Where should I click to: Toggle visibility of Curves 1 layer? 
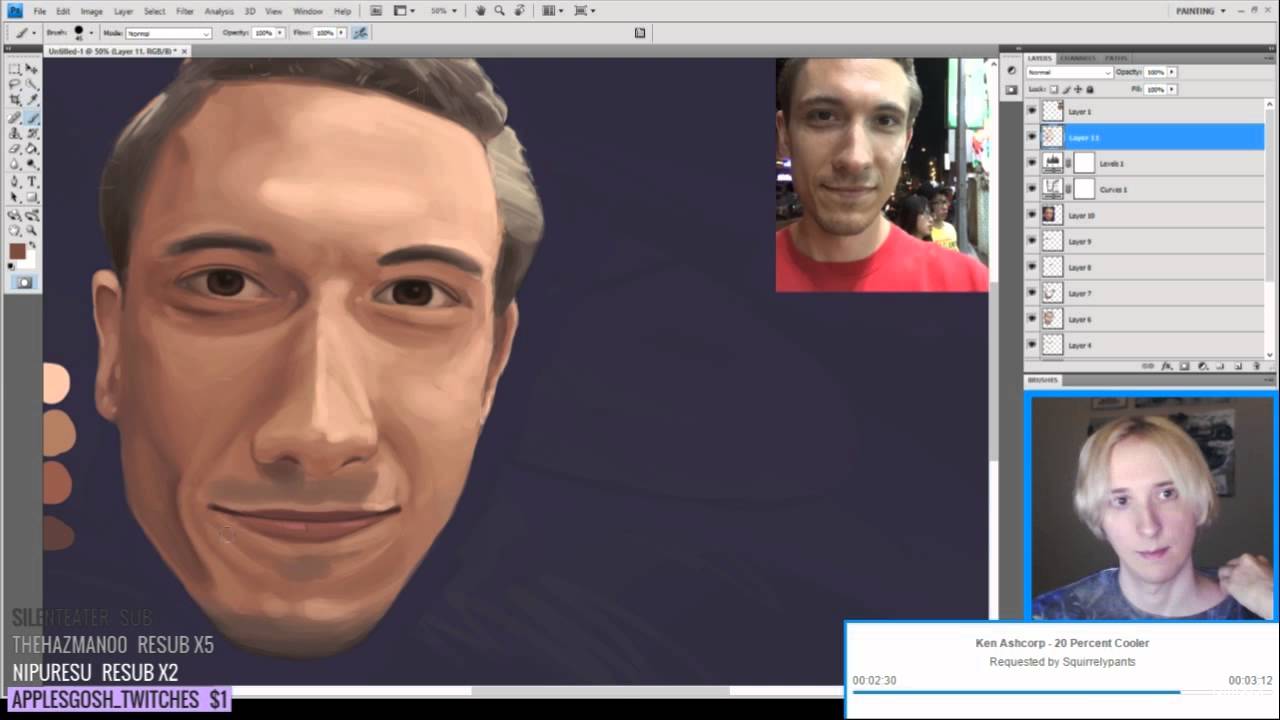(1032, 189)
